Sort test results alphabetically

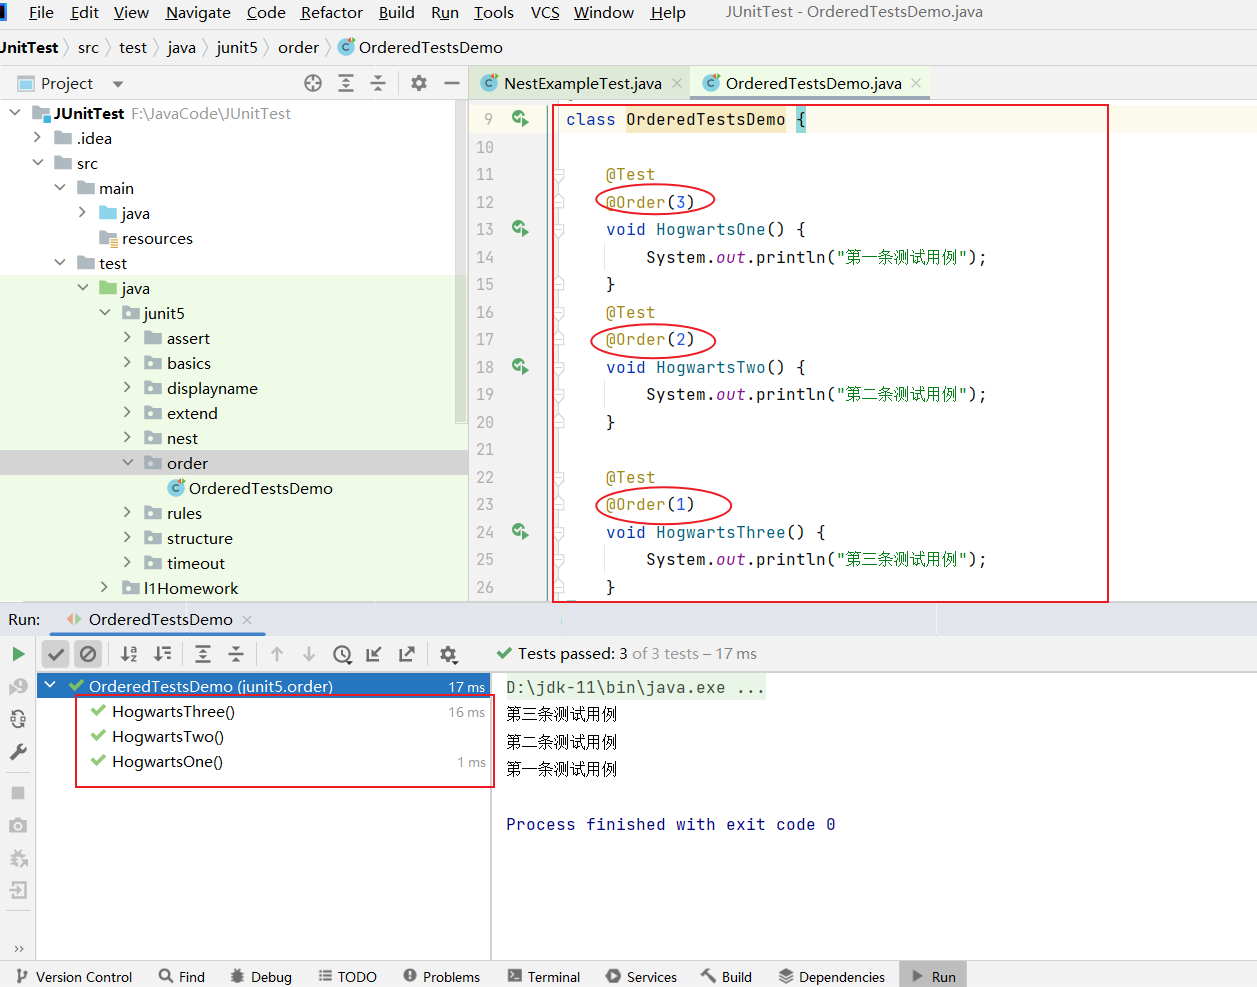coord(129,654)
